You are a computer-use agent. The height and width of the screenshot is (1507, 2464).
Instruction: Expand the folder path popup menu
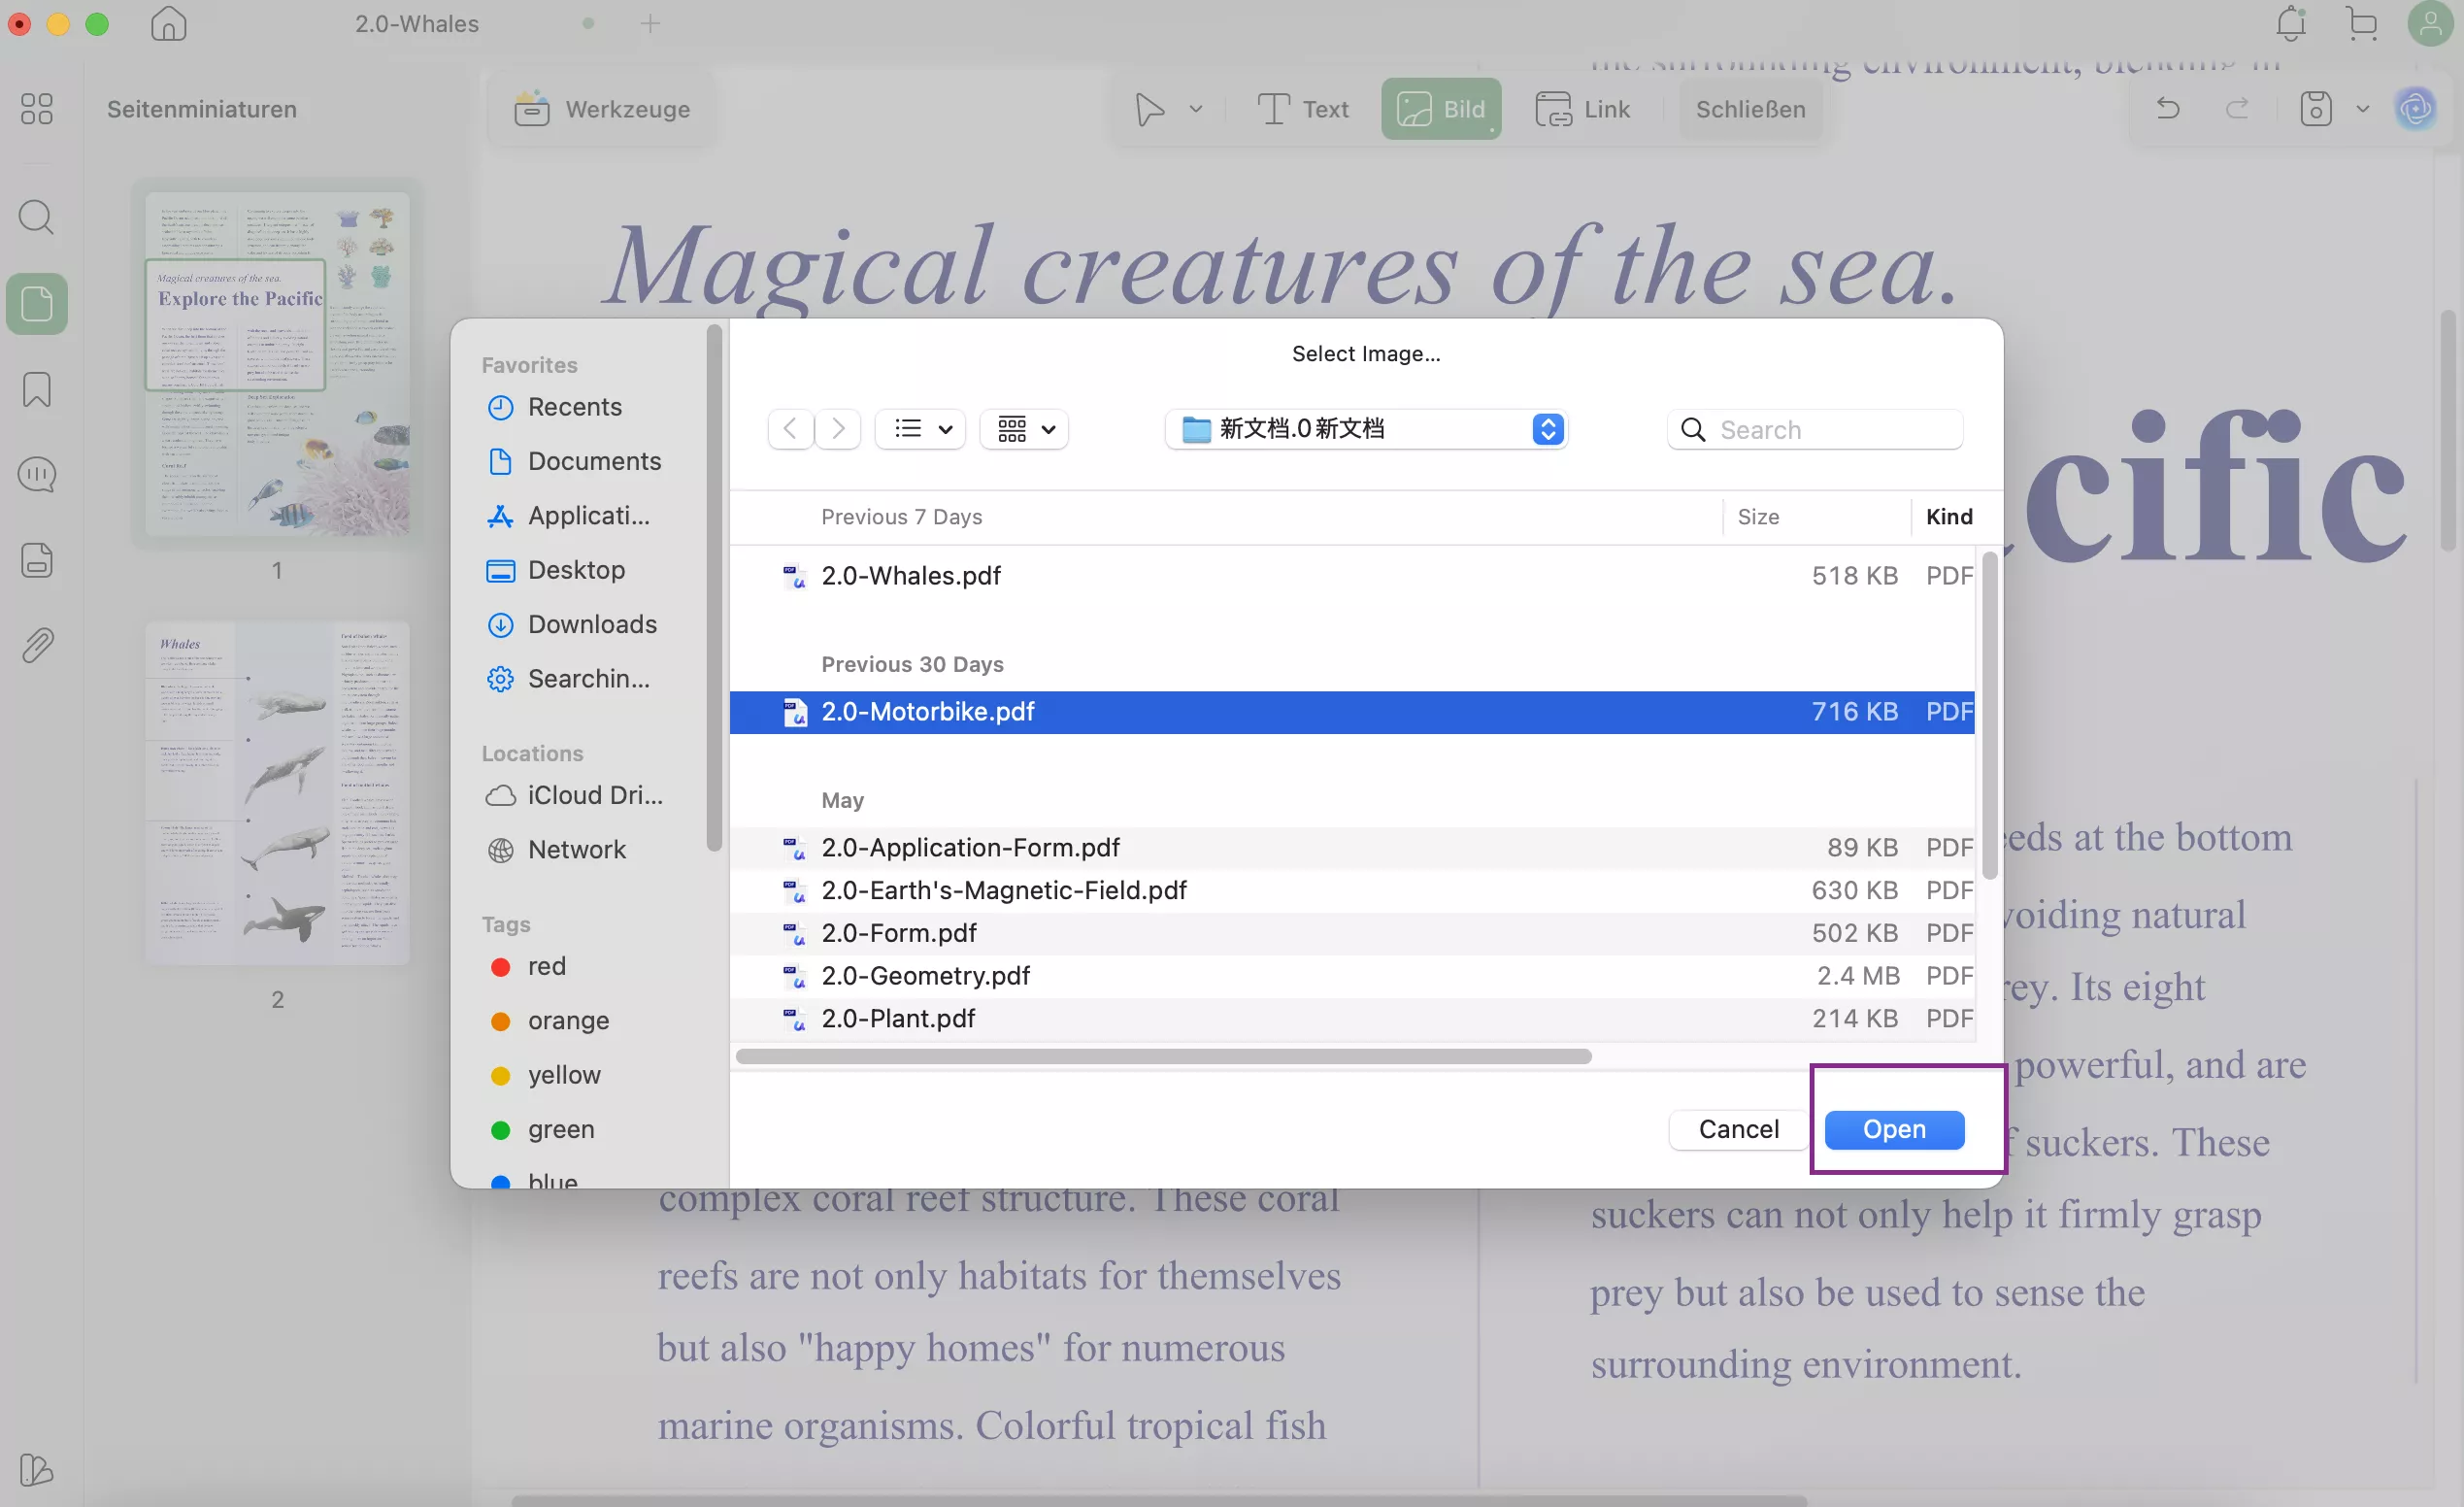click(1366, 429)
